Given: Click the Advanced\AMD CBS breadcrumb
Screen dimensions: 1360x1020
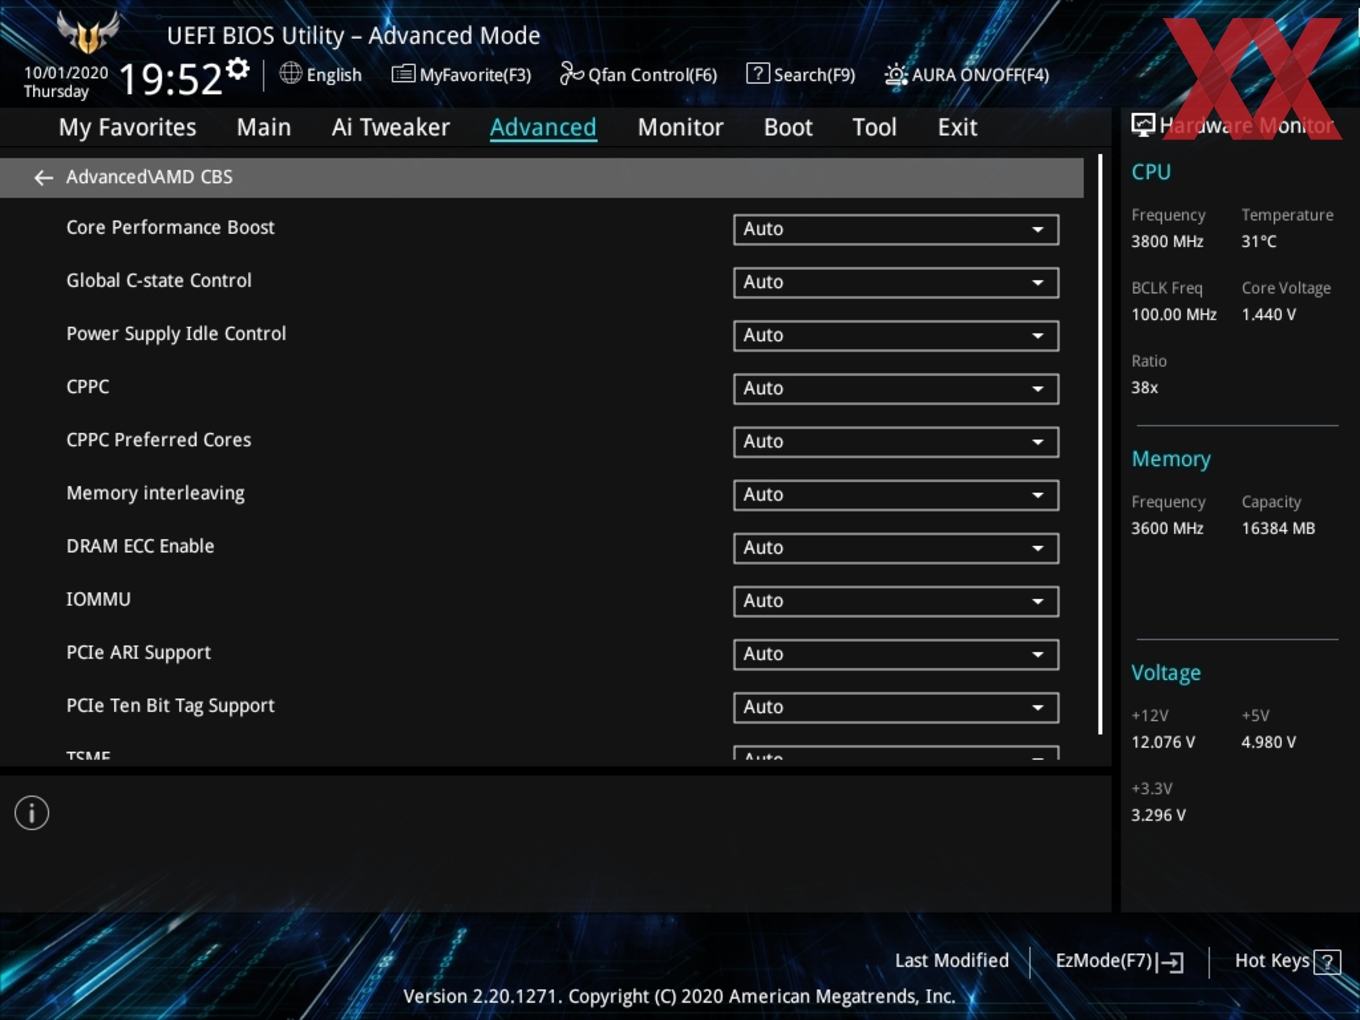Looking at the screenshot, I should pyautogui.click(x=149, y=177).
